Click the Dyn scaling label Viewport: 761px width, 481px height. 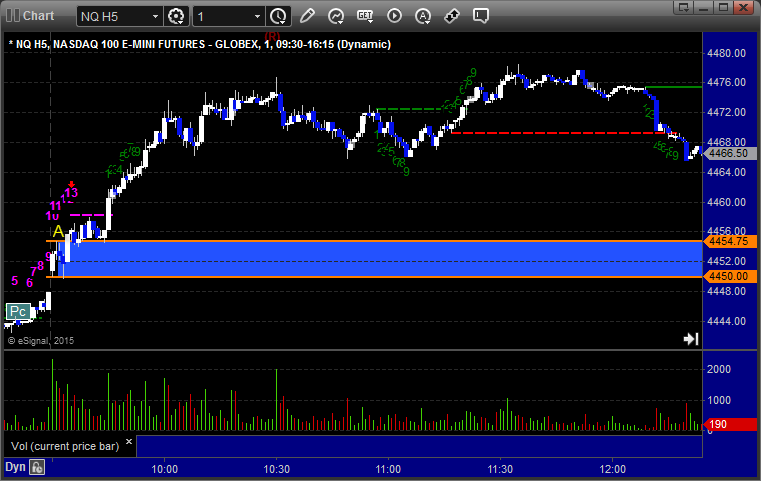pyautogui.click(x=15, y=467)
